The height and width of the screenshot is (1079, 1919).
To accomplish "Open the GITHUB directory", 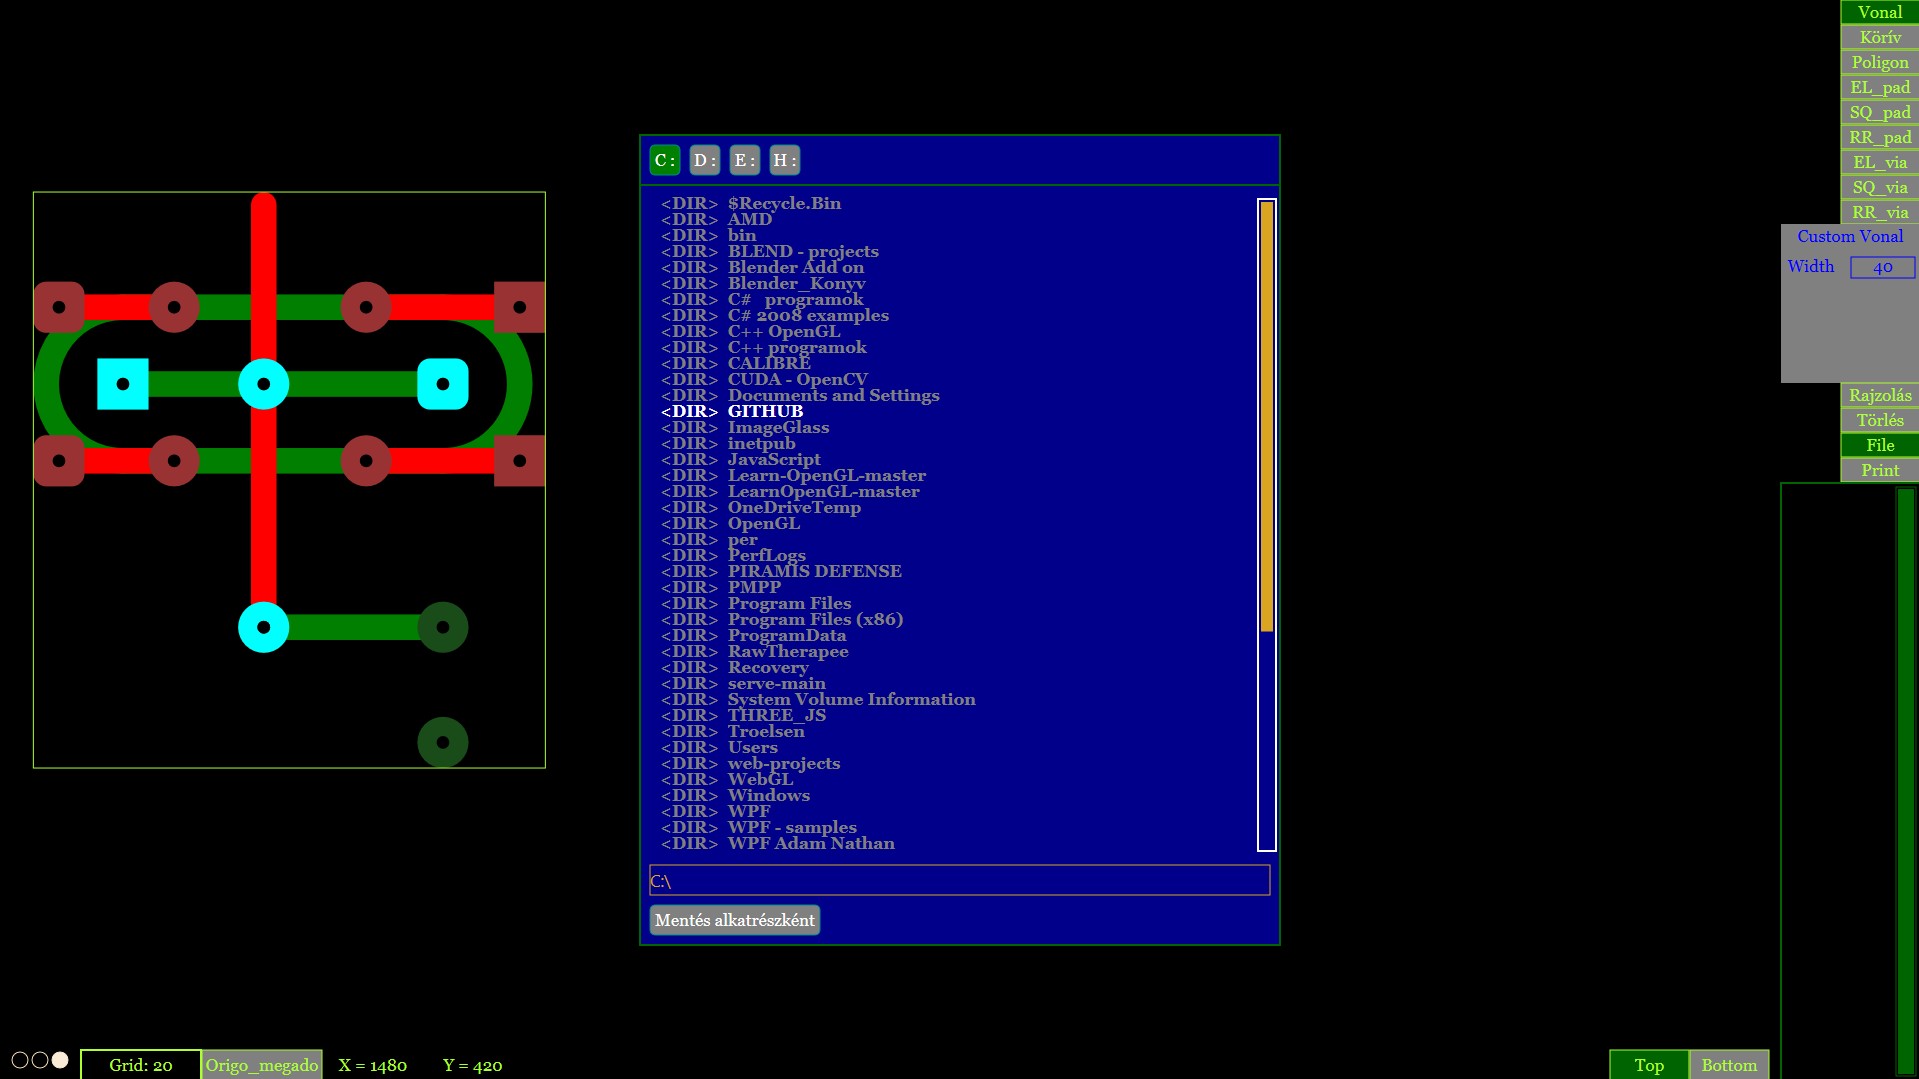I will [x=764, y=411].
